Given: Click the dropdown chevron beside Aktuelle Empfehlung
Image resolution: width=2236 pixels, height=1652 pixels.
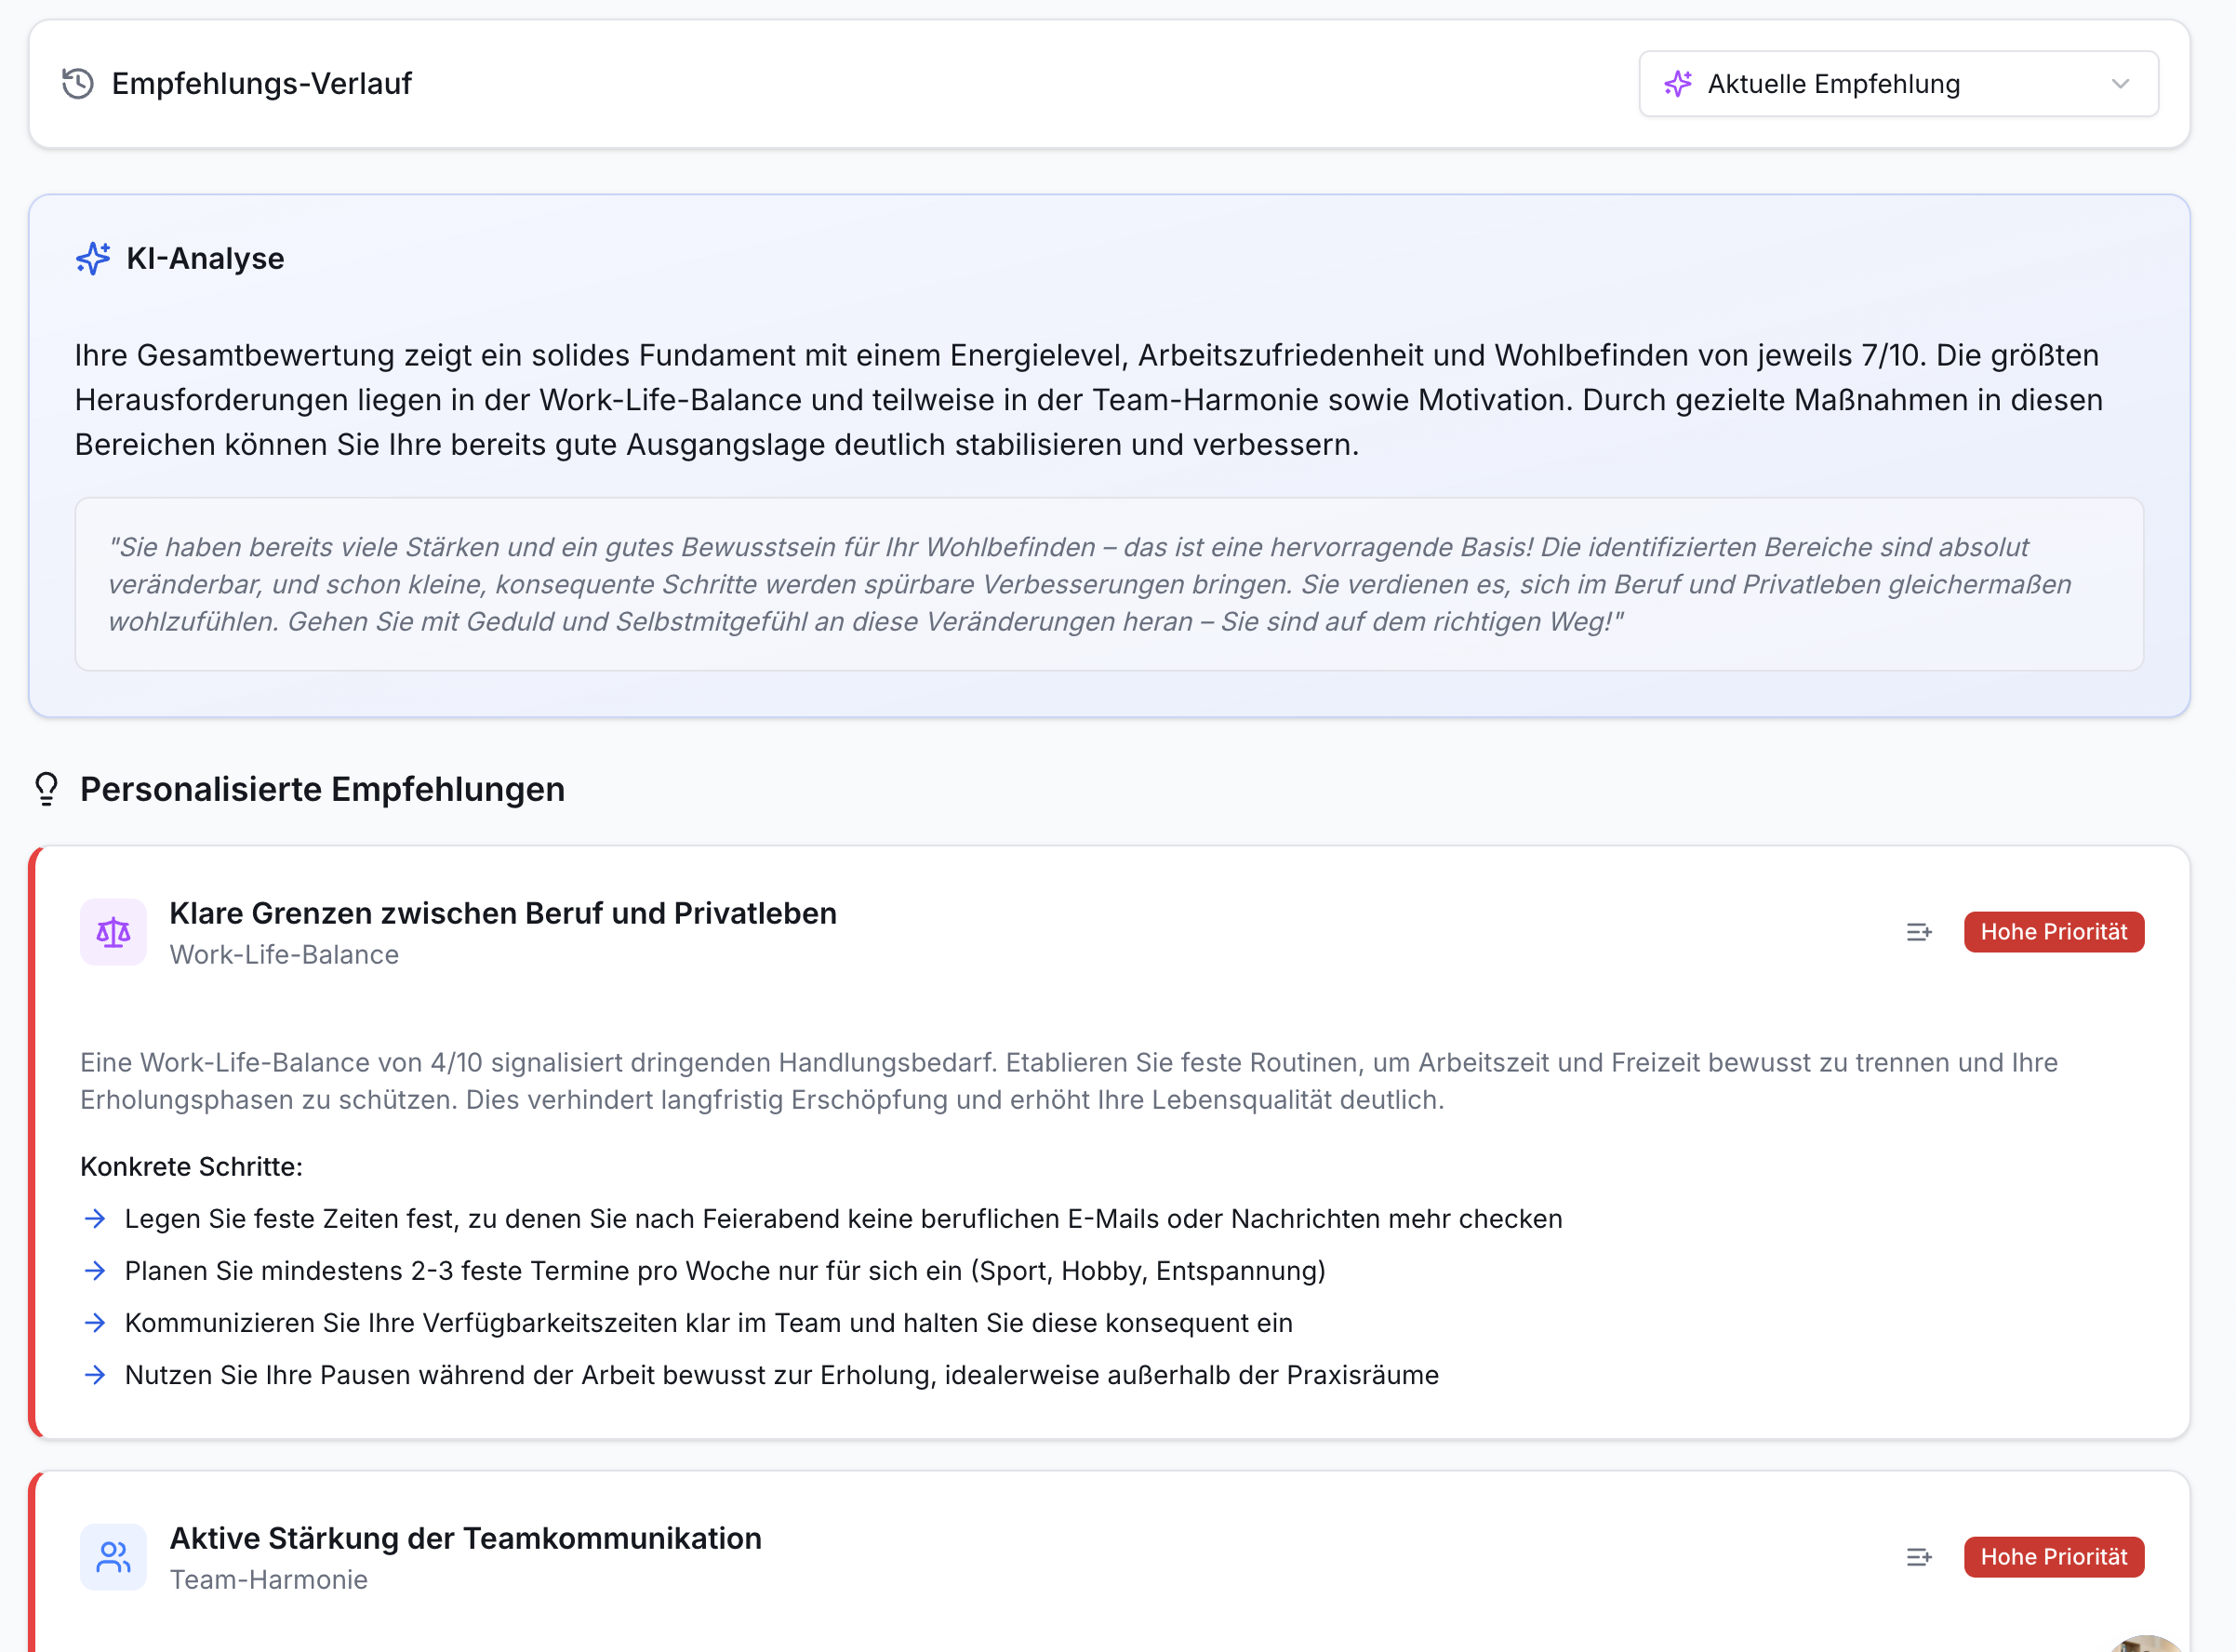Looking at the screenshot, I should [2120, 84].
